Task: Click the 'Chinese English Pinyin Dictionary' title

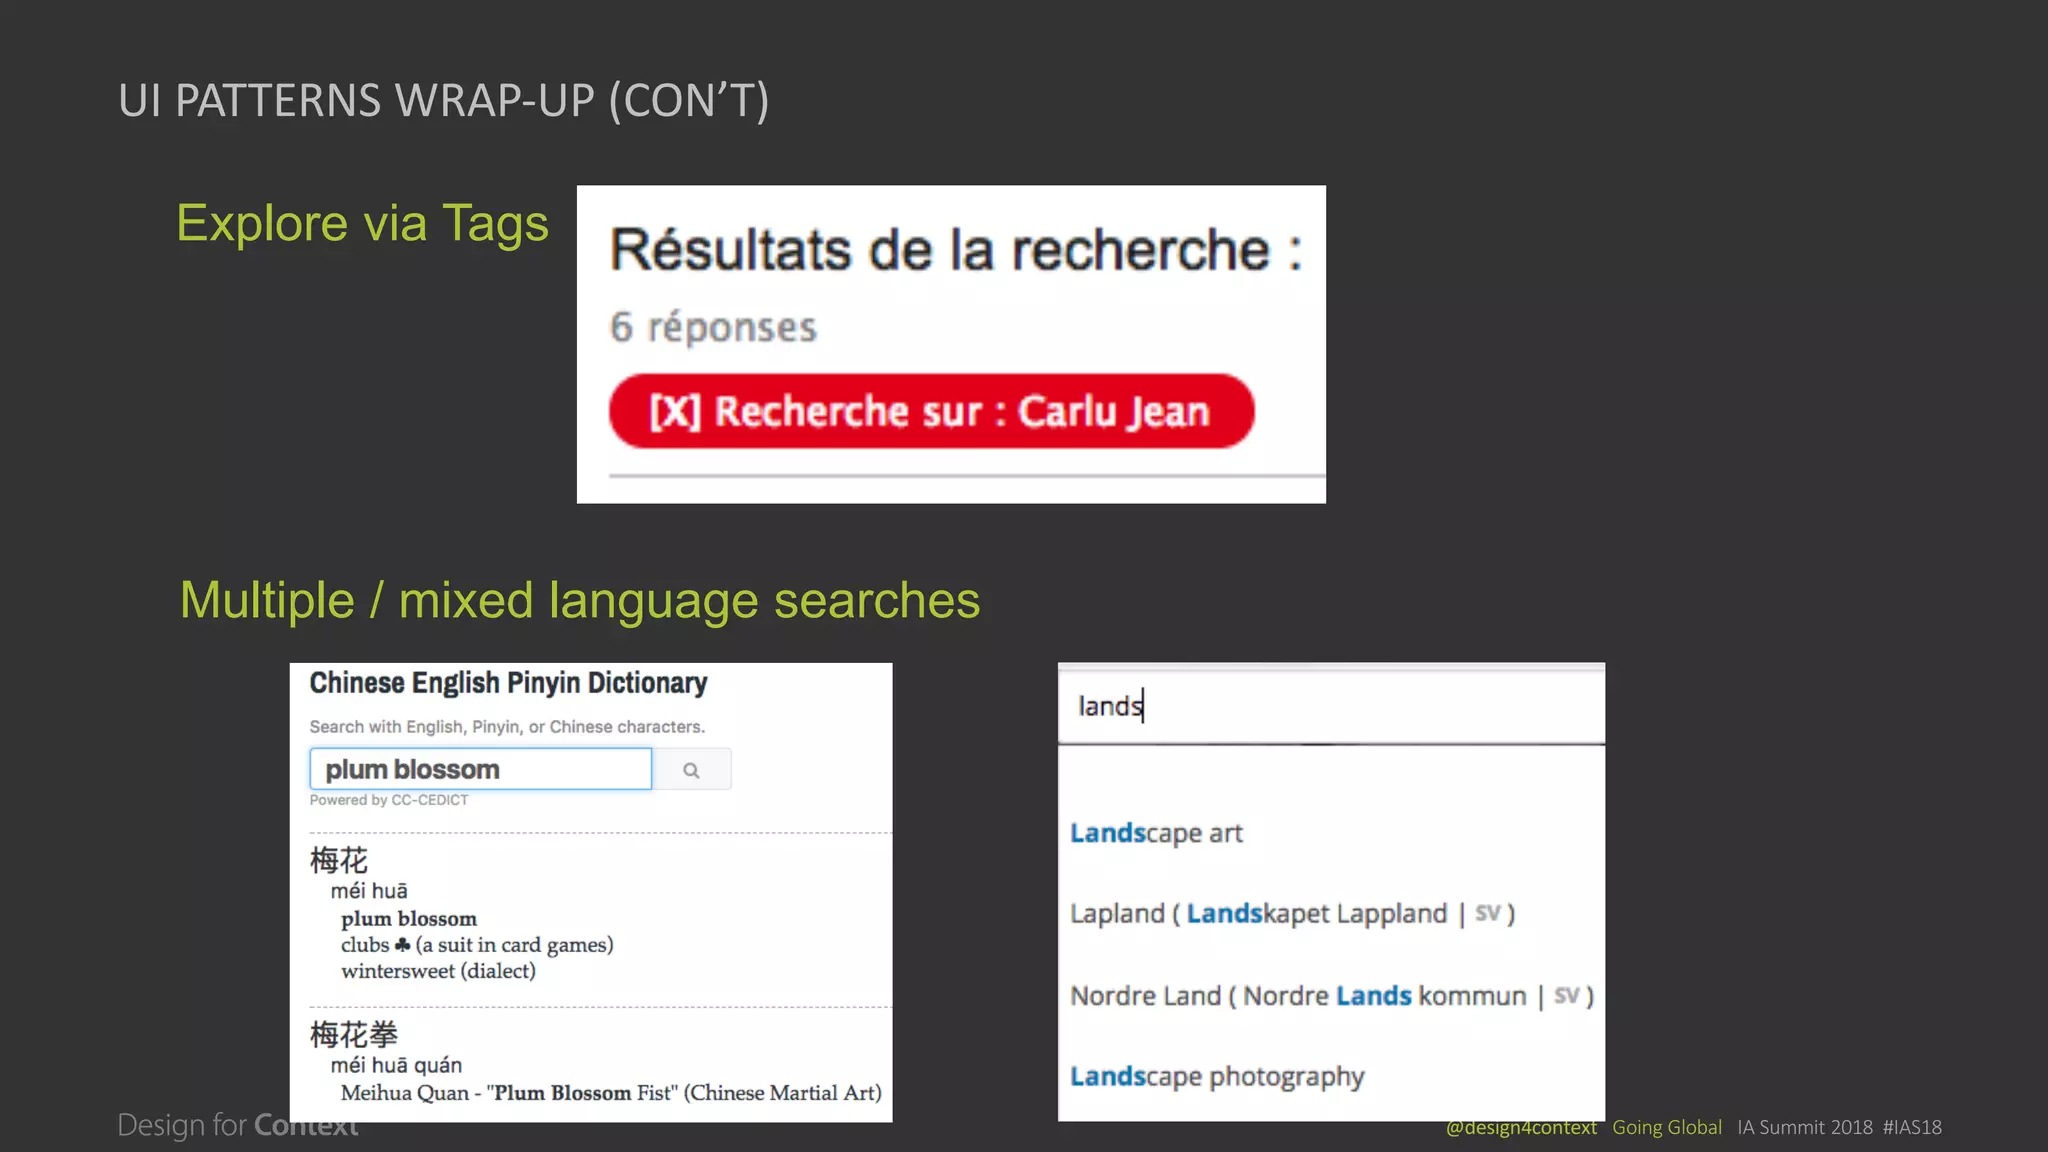Action: pos(508,683)
